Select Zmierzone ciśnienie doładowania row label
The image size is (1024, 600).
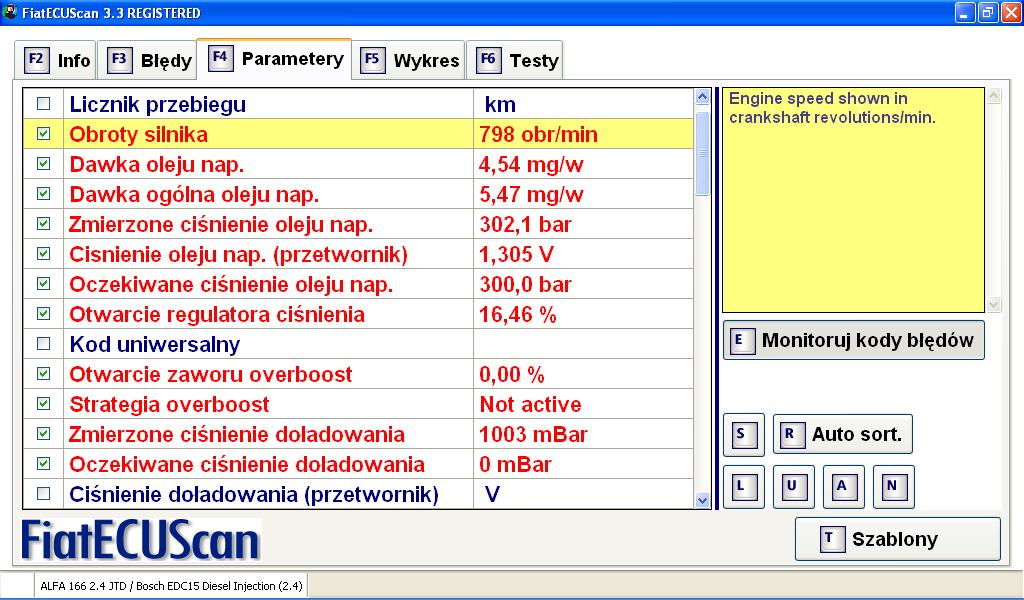click(236, 435)
